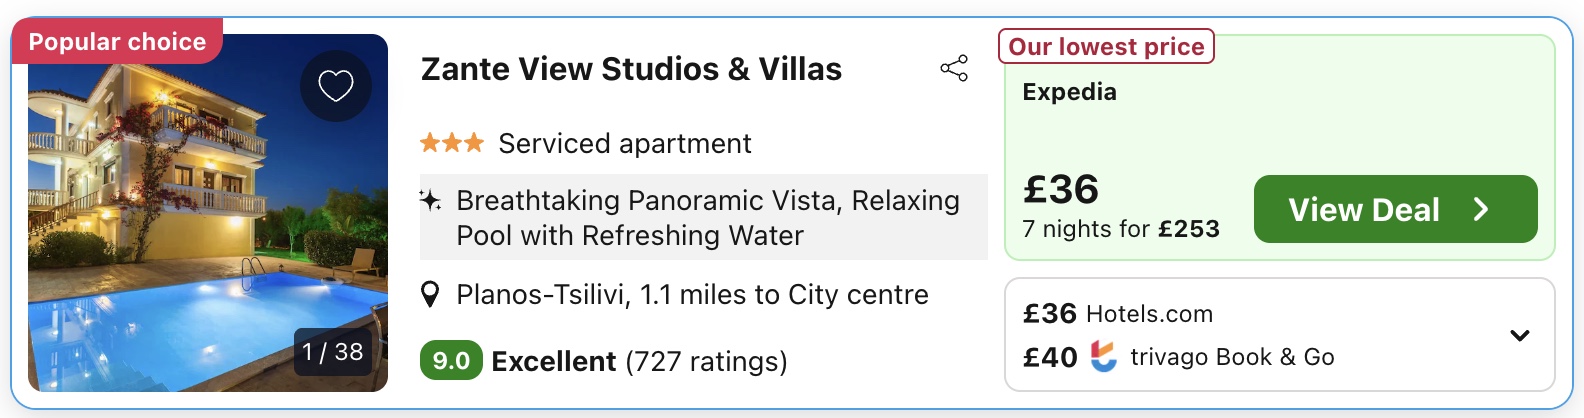
Task: Select the £36 Hotels.com offer
Action: 1118,314
